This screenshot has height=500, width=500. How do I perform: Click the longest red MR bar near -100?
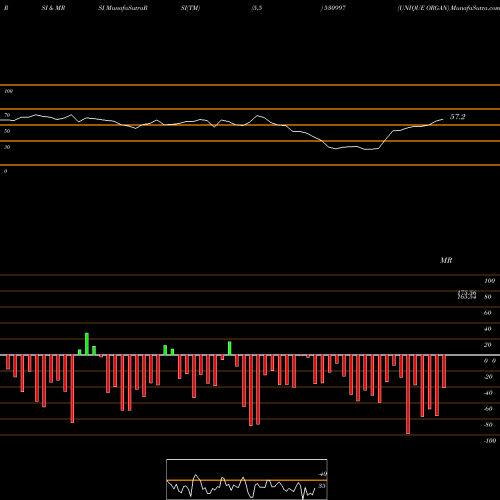[x=408, y=394]
